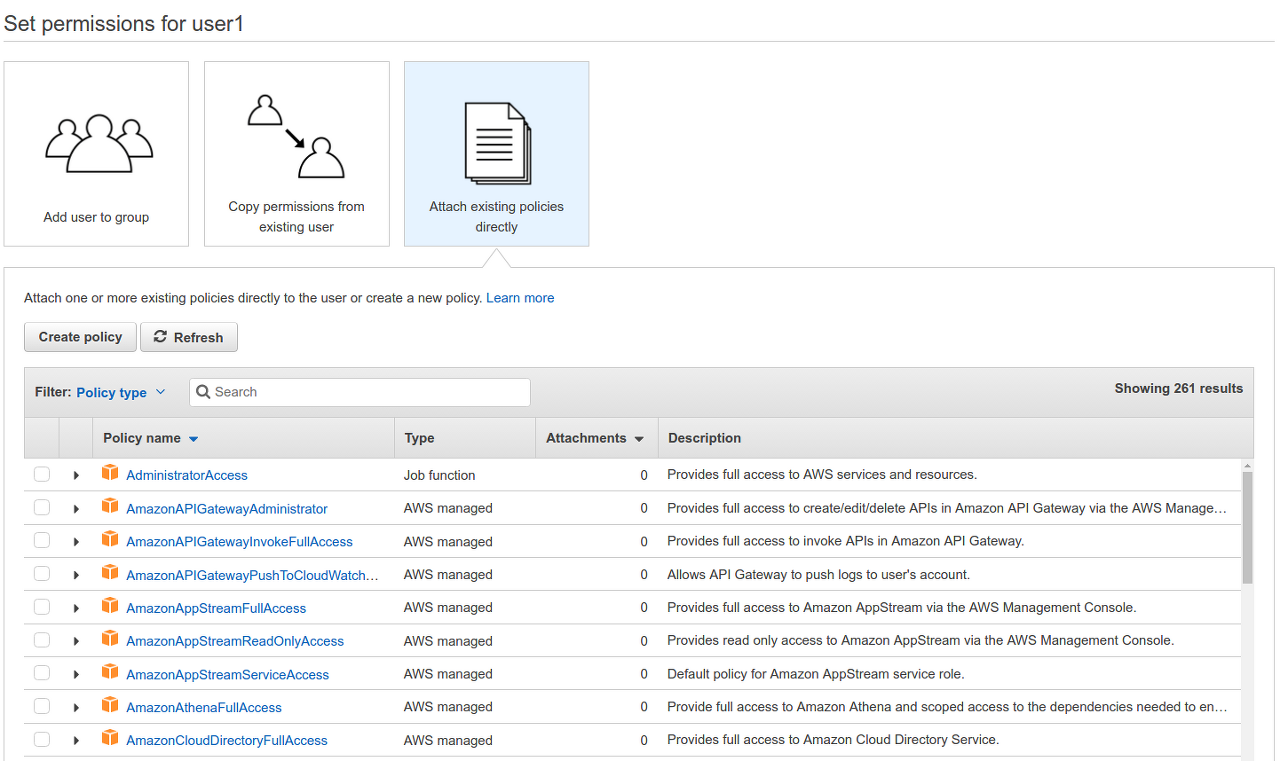This screenshot has height=761, width=1280.
Task: Click the policy icon for AmazonAPIGatewayPushToCloudWatch
Action: (x=110, y=572)
